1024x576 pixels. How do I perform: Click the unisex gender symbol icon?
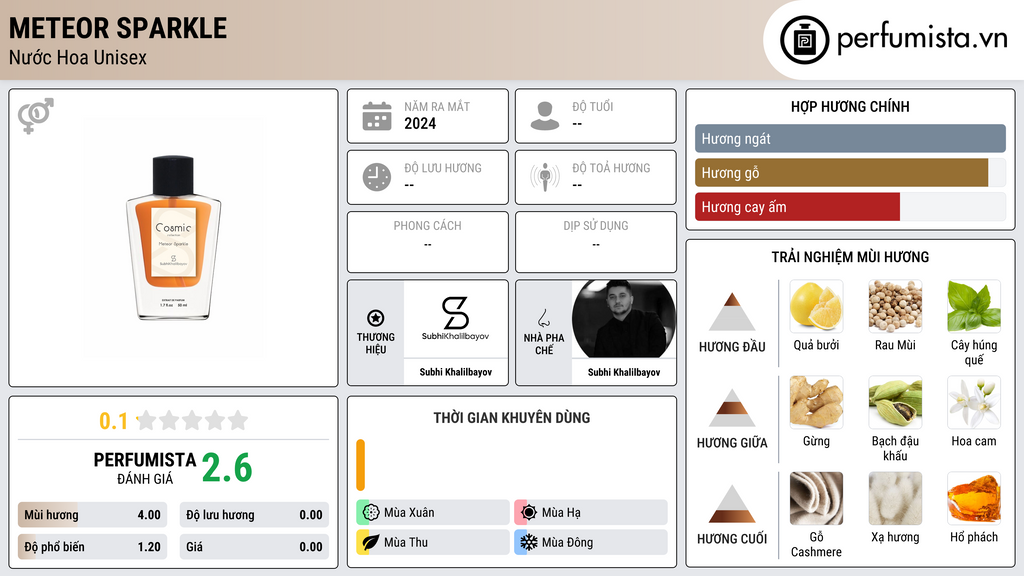click(x=36, y=116)
